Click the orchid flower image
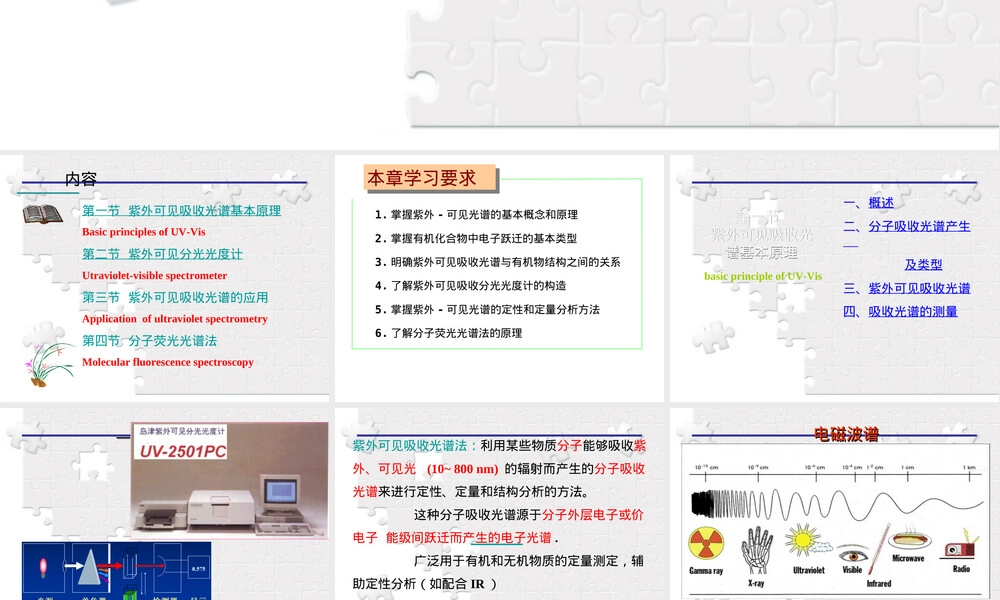 click(x=48, y=365)
